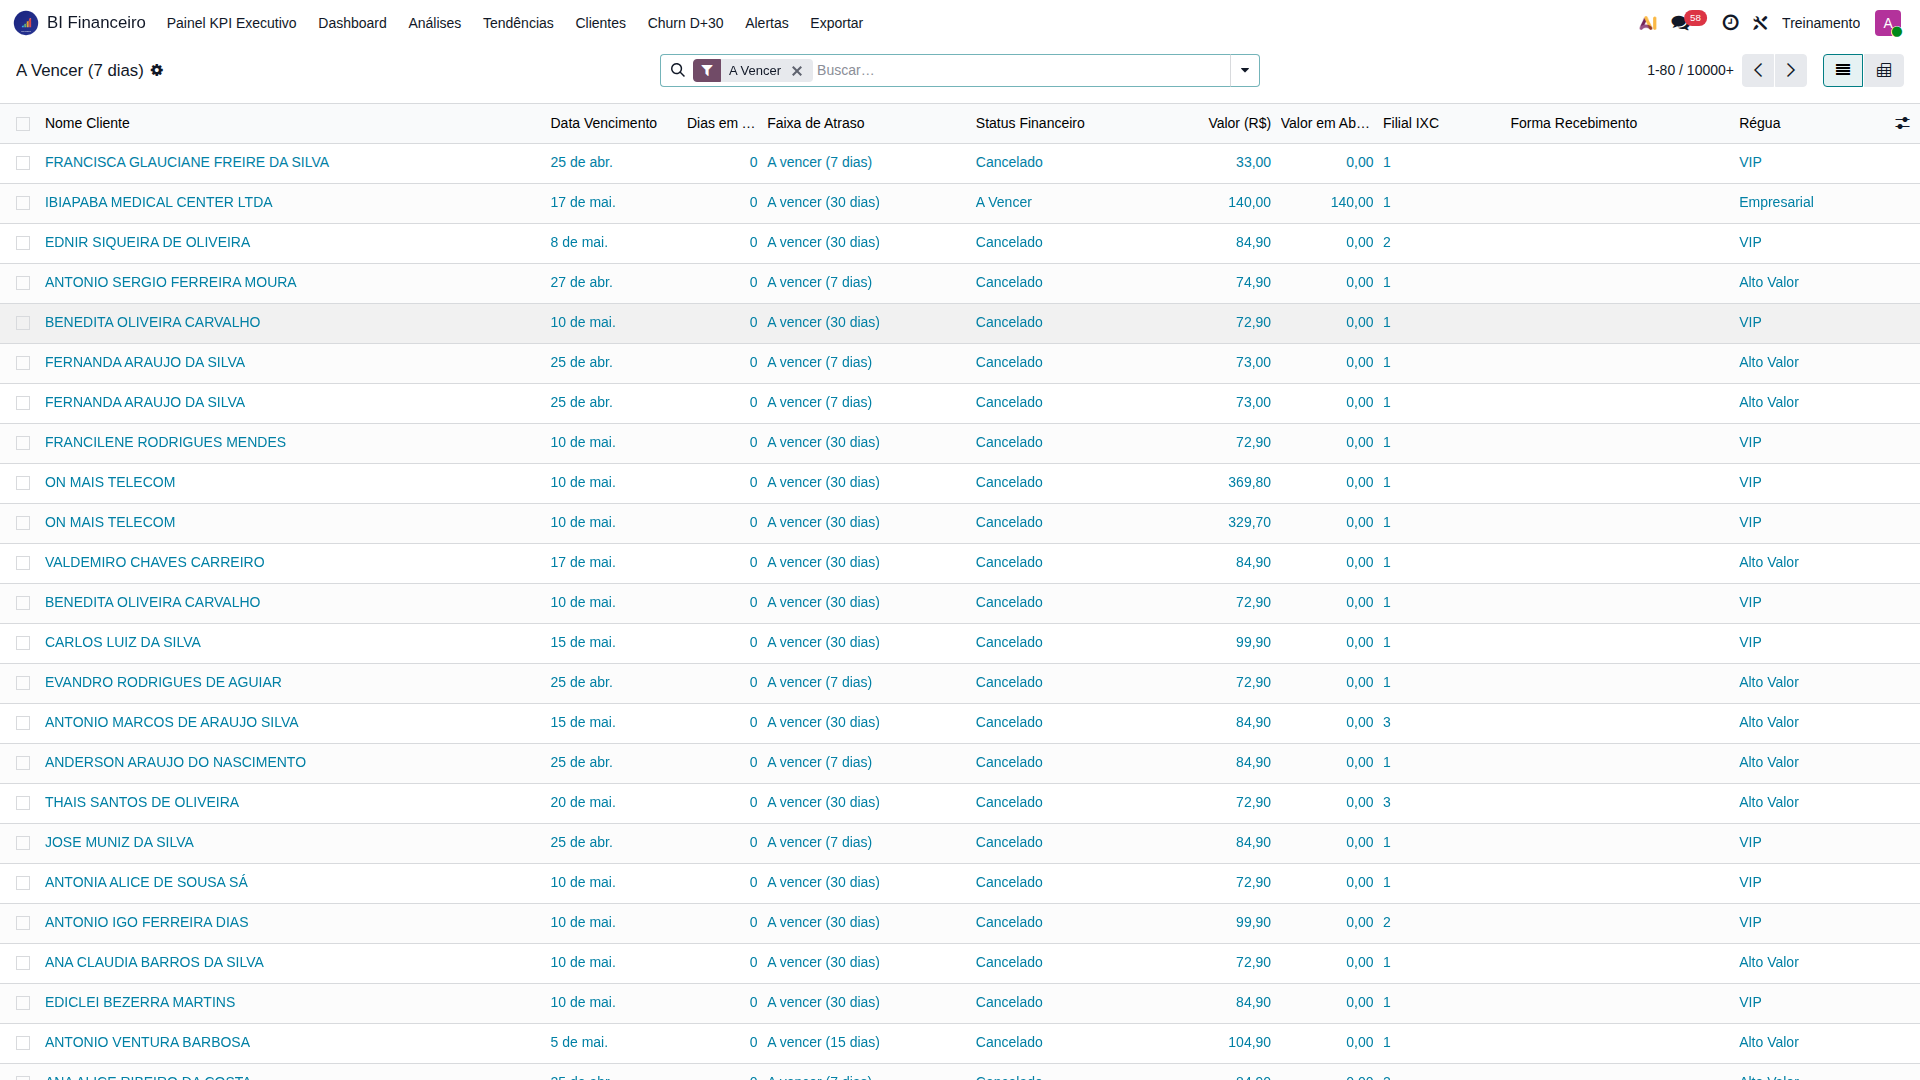Open the activities clock icon
This screenshot has width=1920, height=1080.
coord(1730,23)
